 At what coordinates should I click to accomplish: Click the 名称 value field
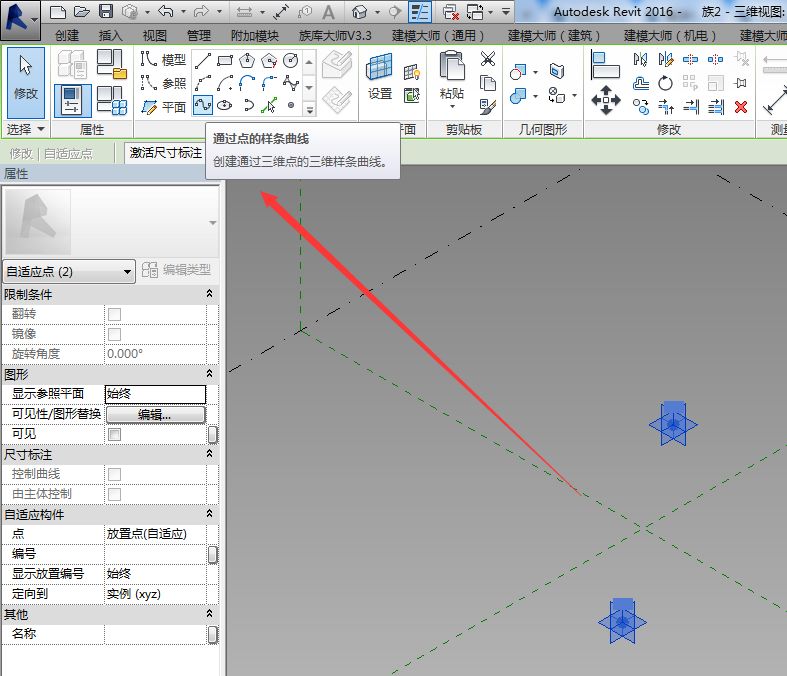[155, 634]
